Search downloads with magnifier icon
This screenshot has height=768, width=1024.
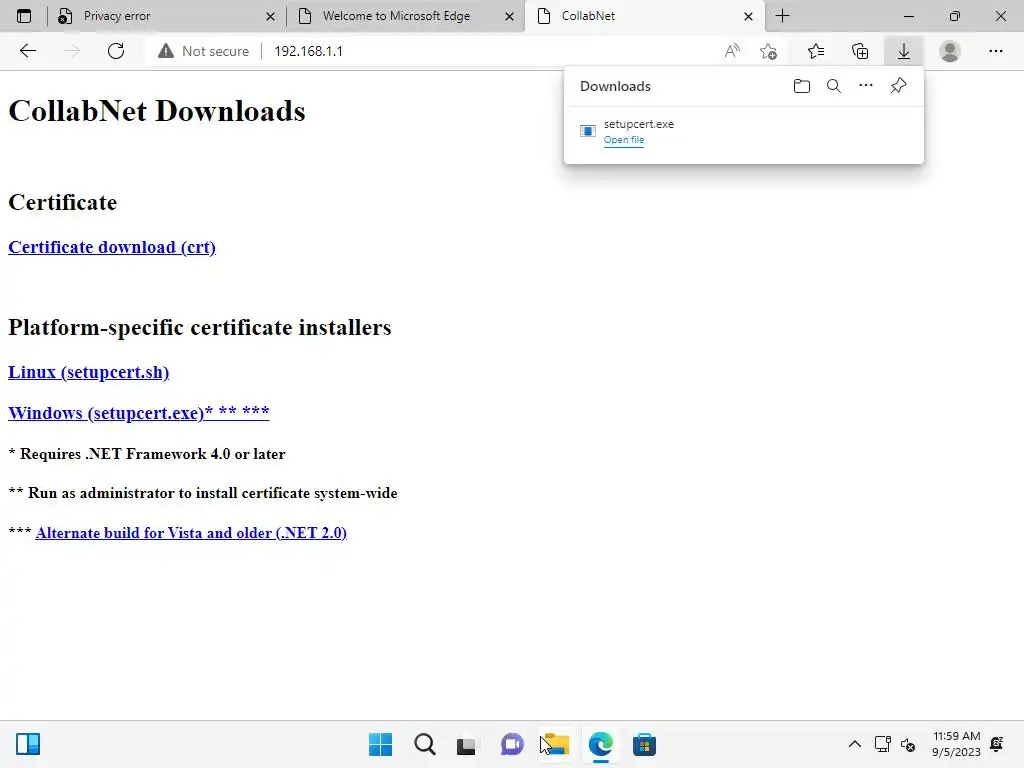click(x=834, y=86)
